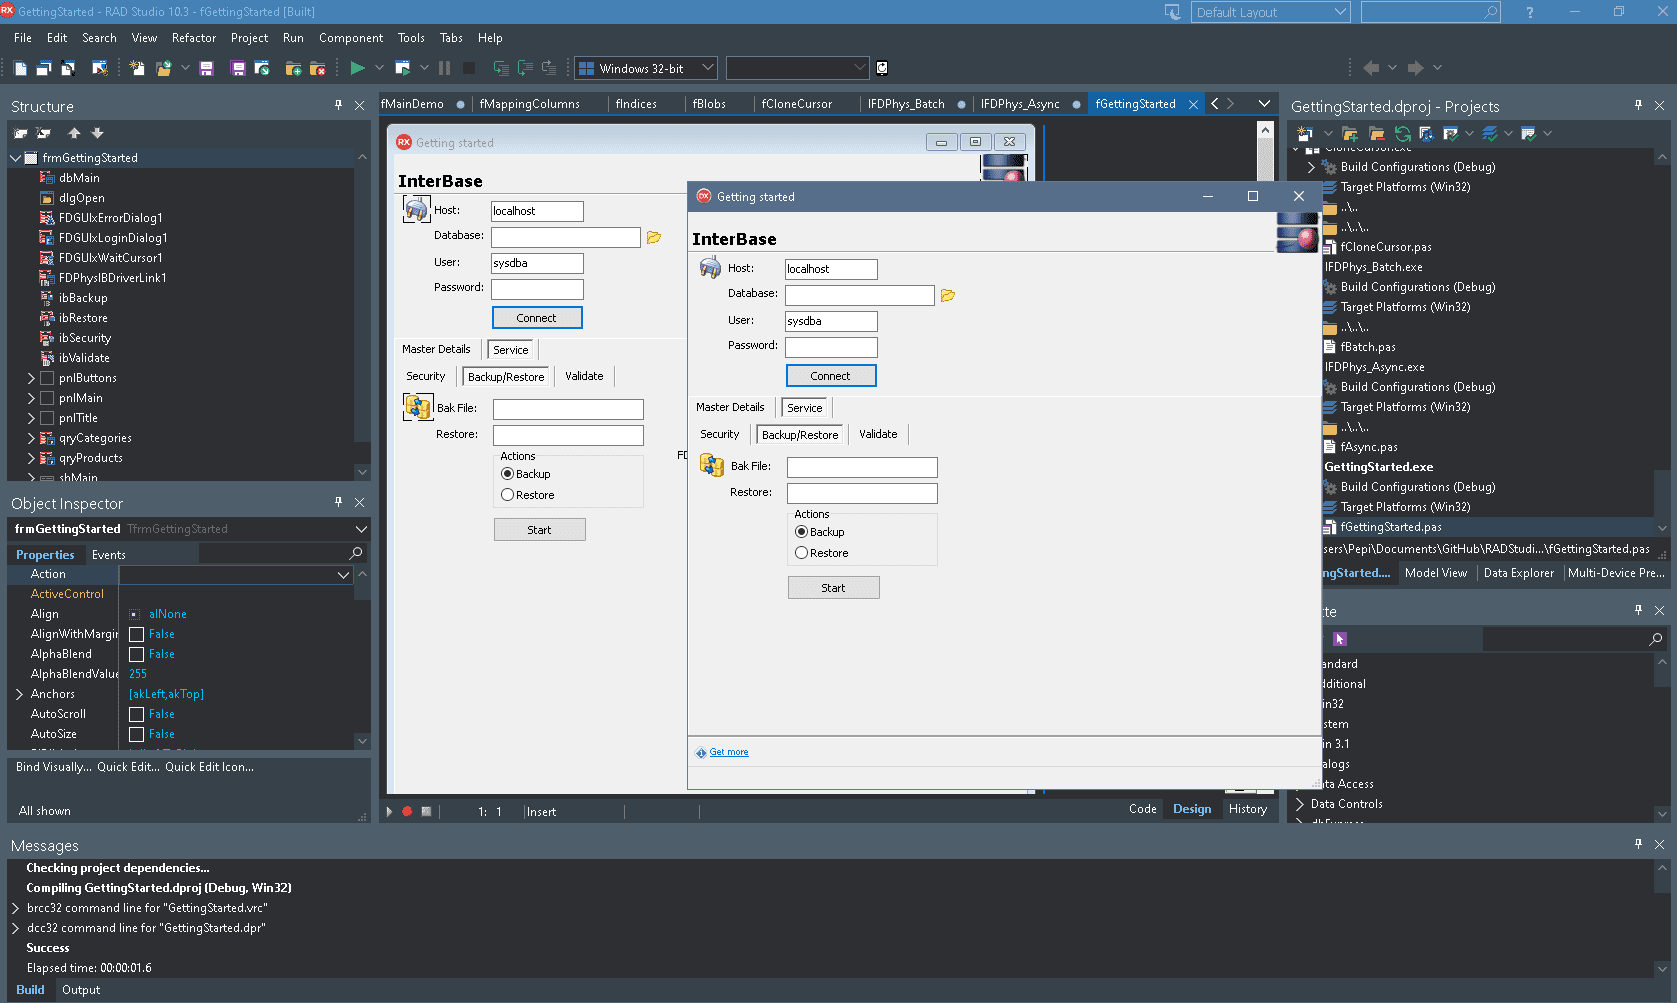
Task: Open the Component menu
Action: tap(351, 38)
